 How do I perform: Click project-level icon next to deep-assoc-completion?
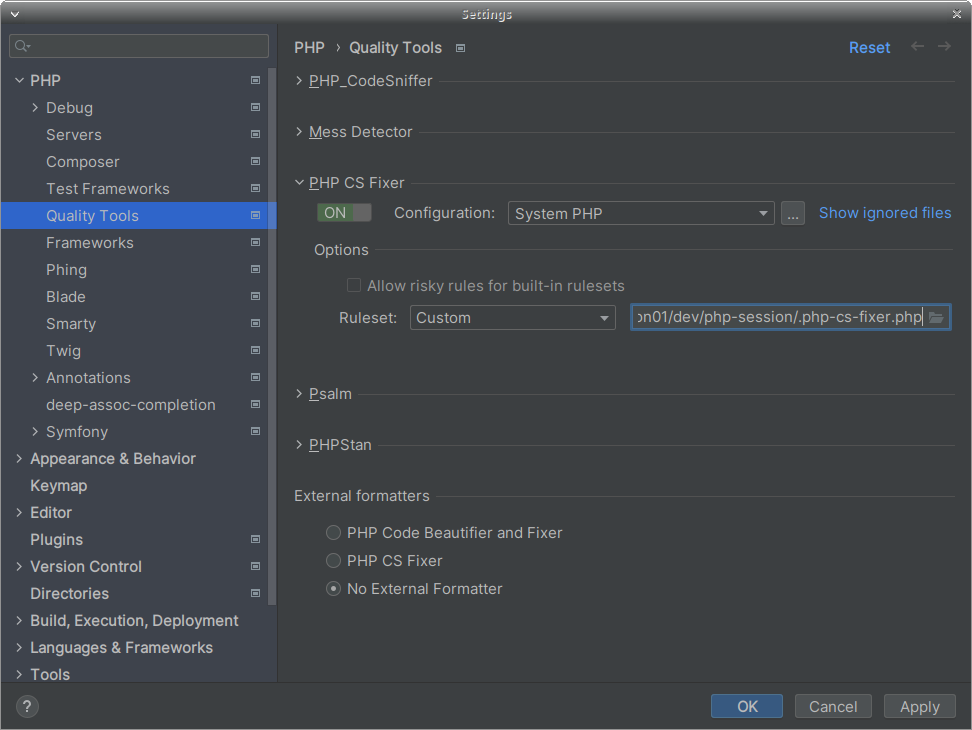255,404
